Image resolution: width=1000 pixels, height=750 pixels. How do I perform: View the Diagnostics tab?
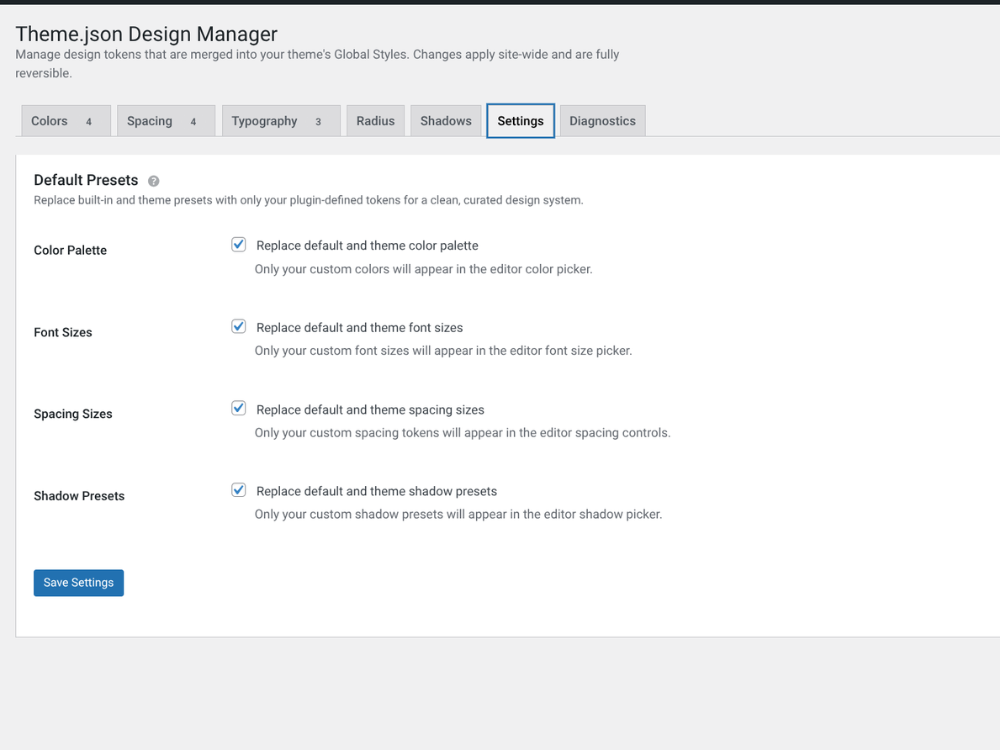click(602, 121)
